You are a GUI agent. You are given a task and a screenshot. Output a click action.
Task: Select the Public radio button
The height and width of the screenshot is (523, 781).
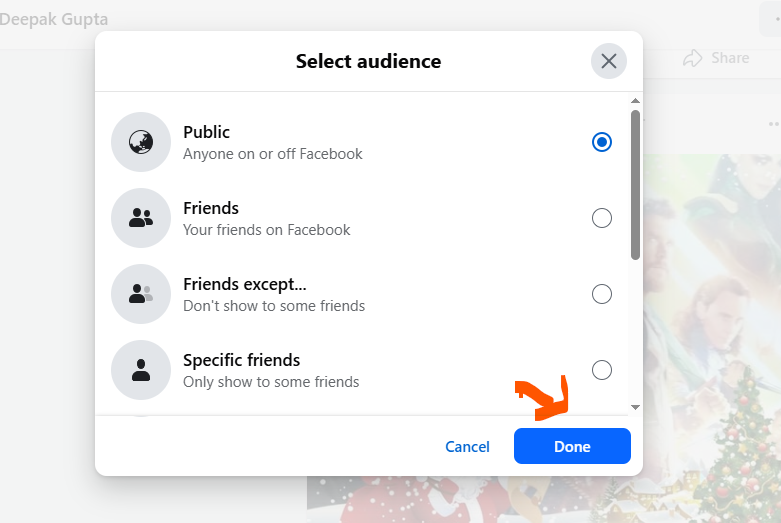(x=601, y=142)
